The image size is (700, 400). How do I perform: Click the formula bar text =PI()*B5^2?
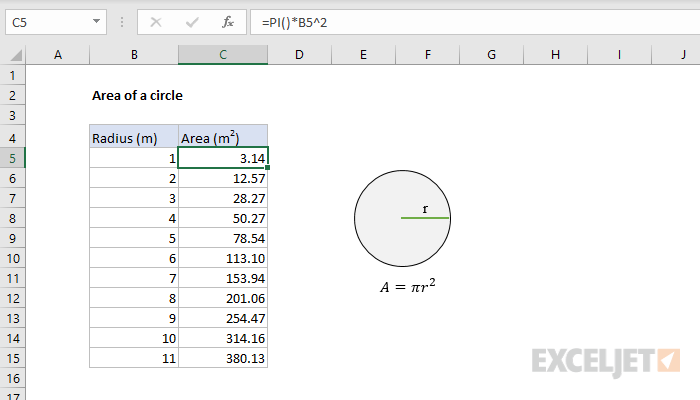[x=294, y=22]
